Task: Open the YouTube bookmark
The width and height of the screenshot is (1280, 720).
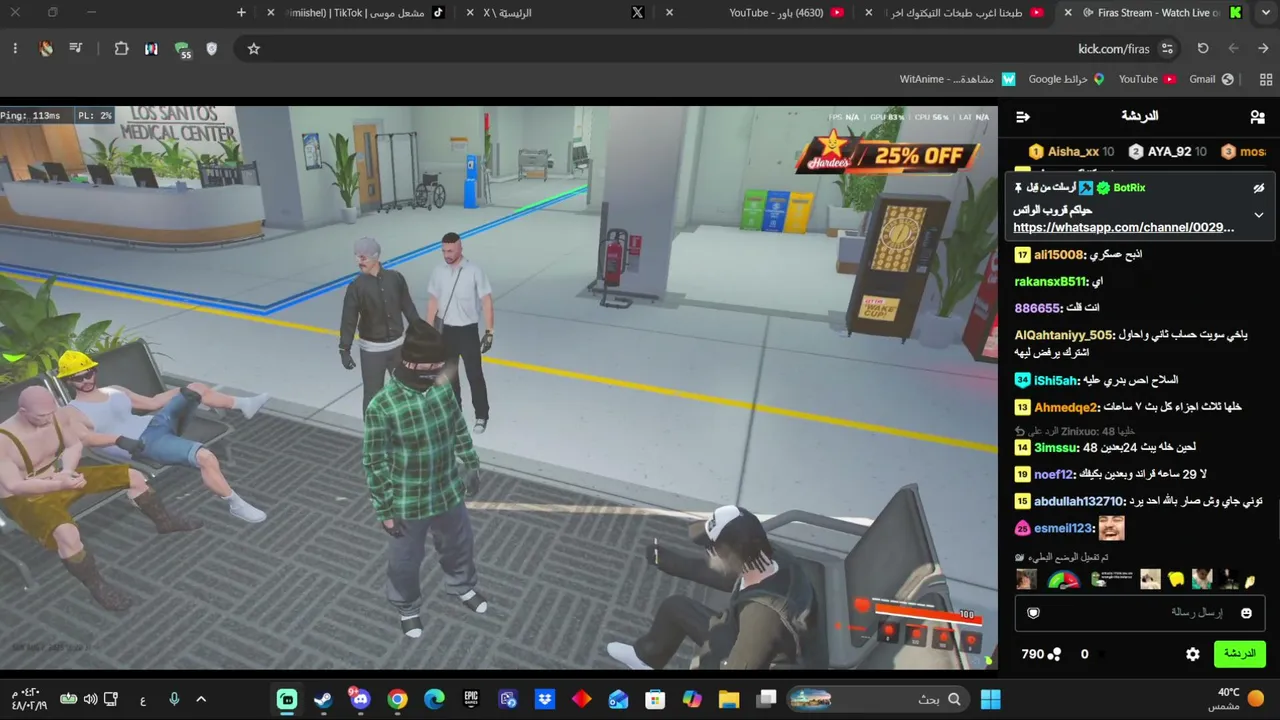Action: [1147, 79]
